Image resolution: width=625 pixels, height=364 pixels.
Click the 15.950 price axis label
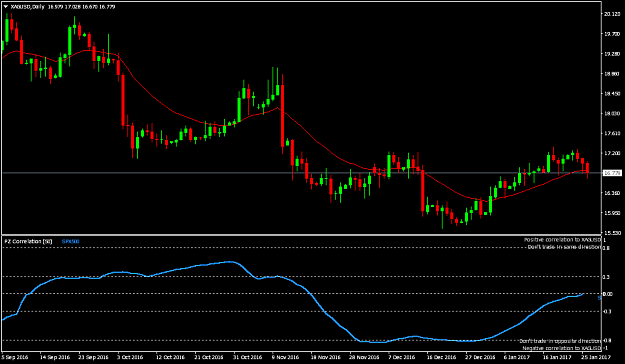click(612, 213)
